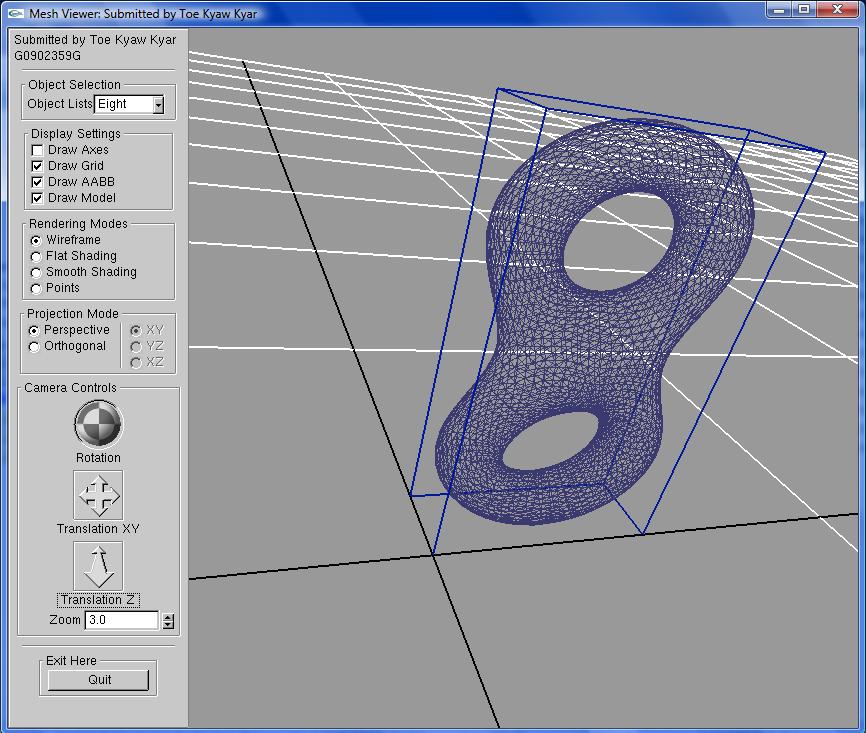The width and height of the screenshot is (866, 733).
Task: Click 'Submitted by Toe Kyaw Kyar' panel text
Action: pos(95,40)
